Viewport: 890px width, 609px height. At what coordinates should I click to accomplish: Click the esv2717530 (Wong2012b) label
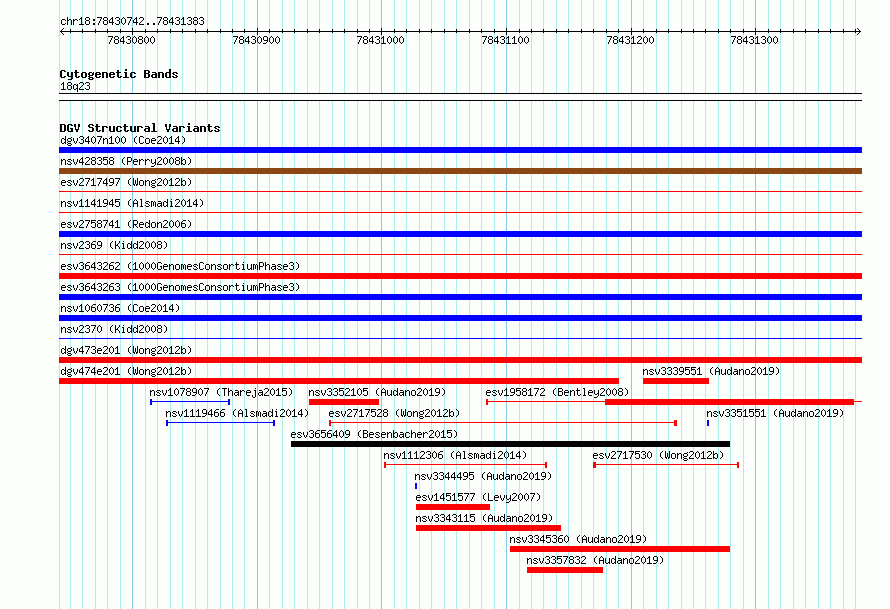(x=658, y=455)
